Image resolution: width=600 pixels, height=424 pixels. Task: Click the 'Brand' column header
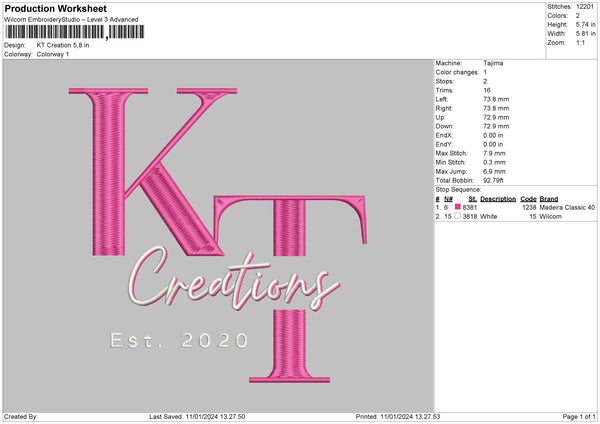tap(549, 199)
